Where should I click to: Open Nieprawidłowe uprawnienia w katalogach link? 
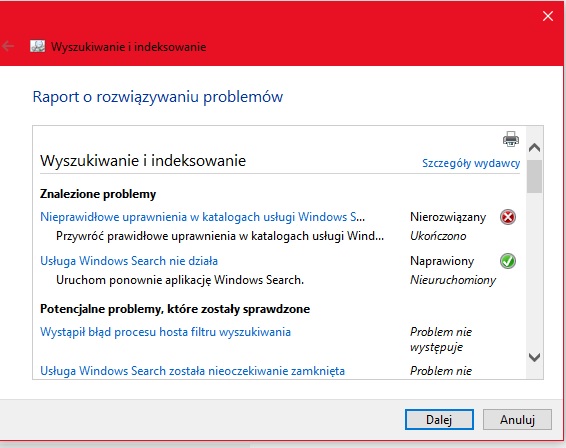pyautogui.click(x=203, y=217)
